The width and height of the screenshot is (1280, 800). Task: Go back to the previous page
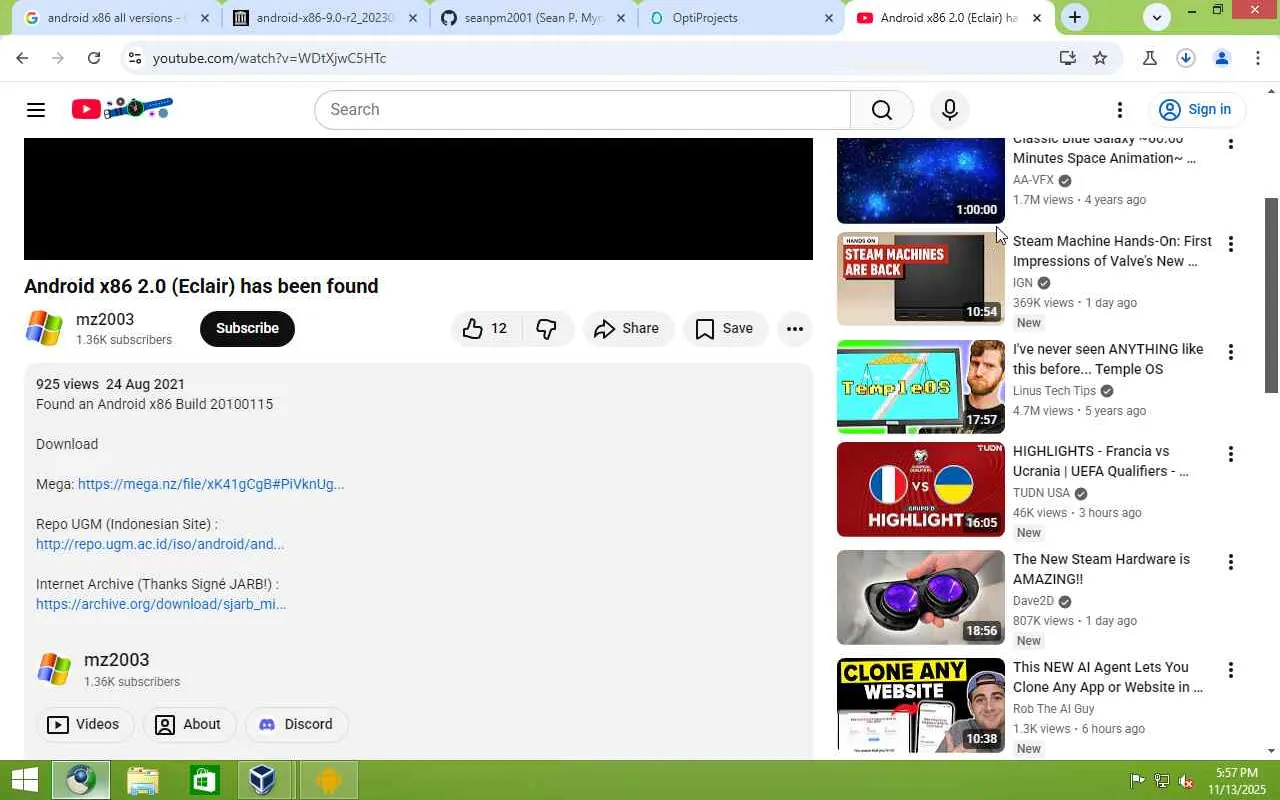(x=22, y=58)
